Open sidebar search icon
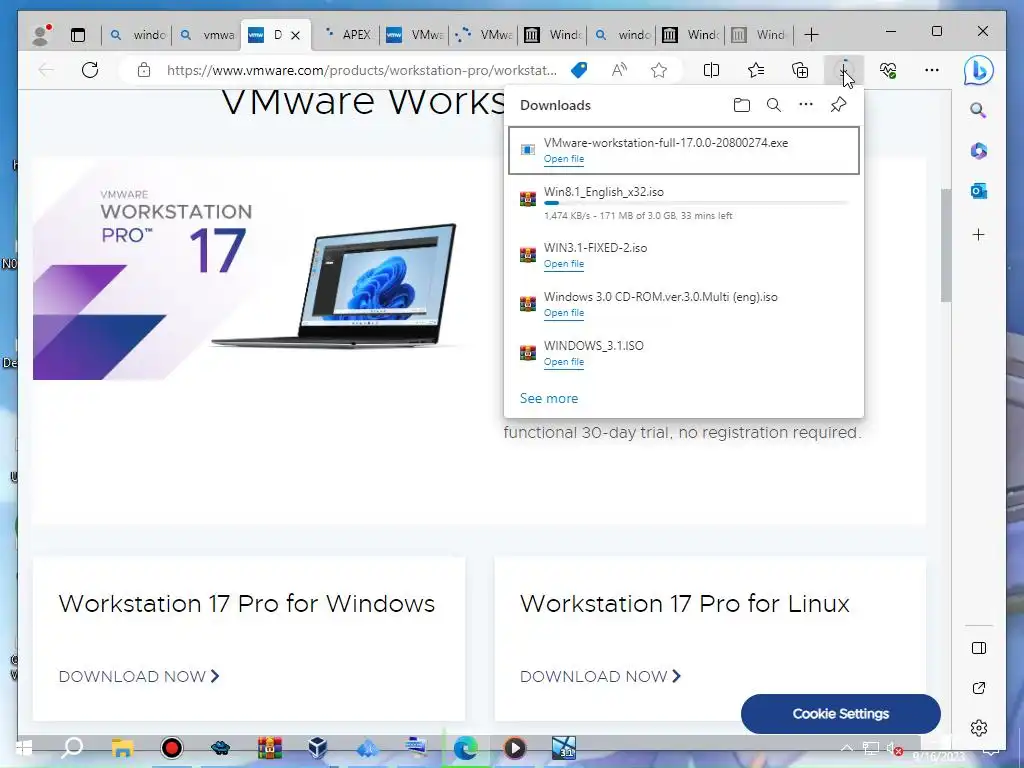 click(978, 110)
